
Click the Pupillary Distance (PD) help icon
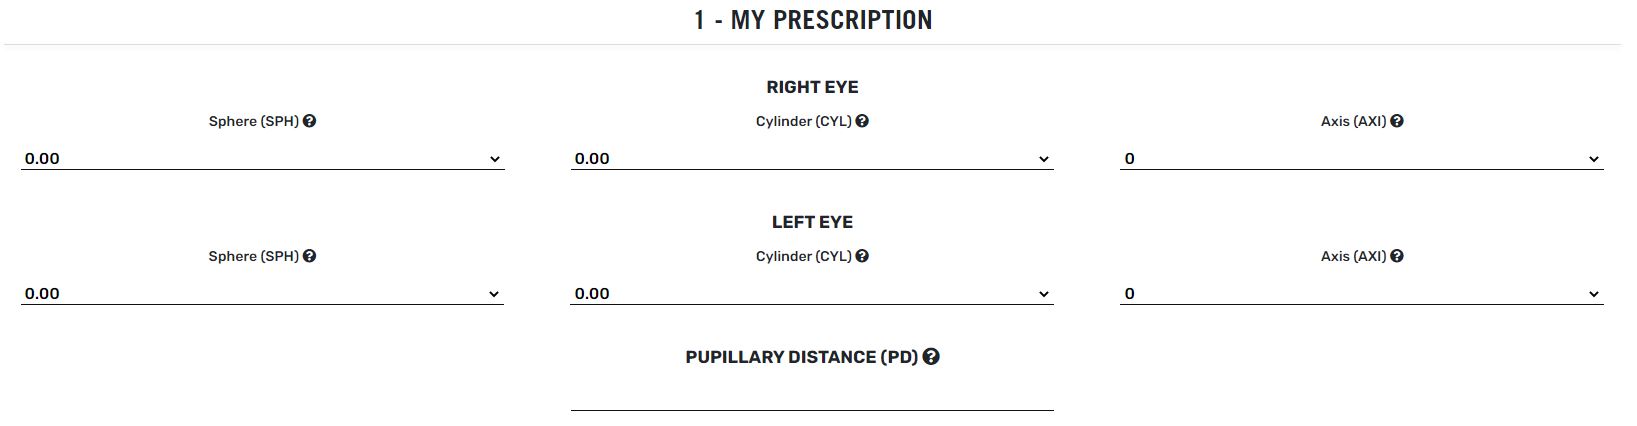pos(931,357)
